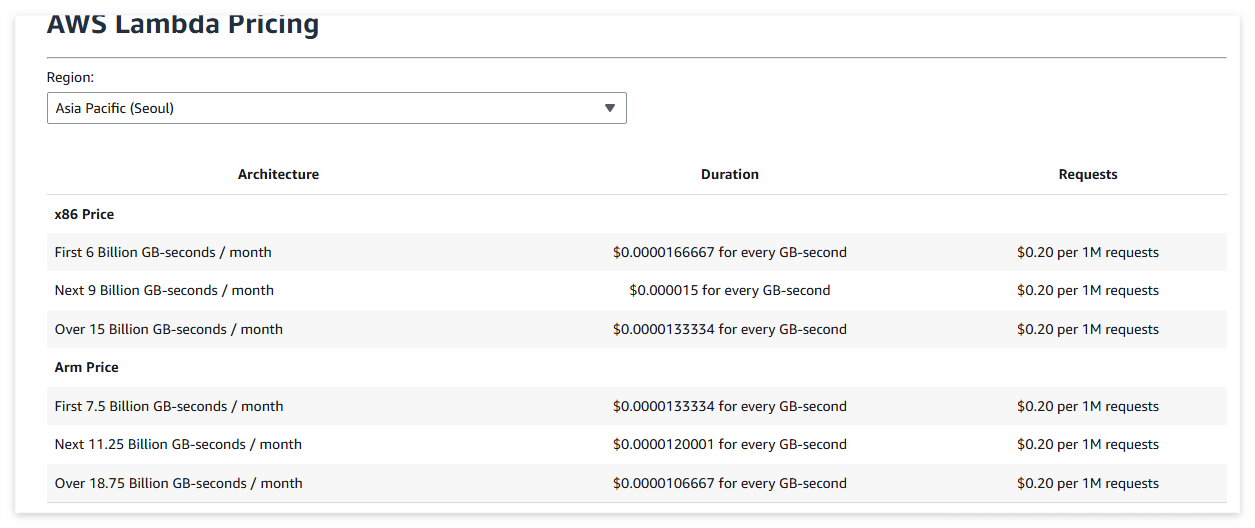Open the Region dropdown showing Asia Pacific (Seoul)
The image size is (1255, 528).
(336, 108)
